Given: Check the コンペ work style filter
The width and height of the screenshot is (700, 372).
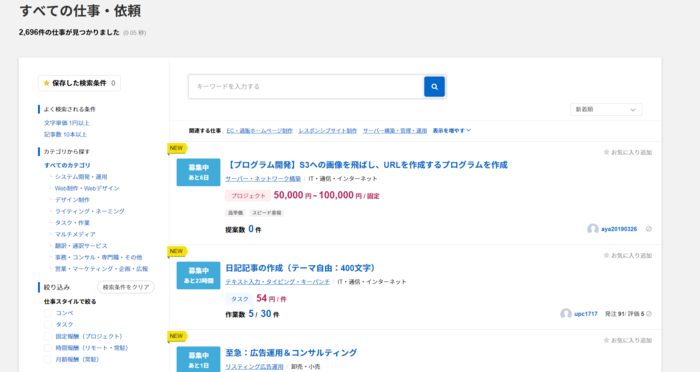Looking at the screenshot, I should point(48,313).
